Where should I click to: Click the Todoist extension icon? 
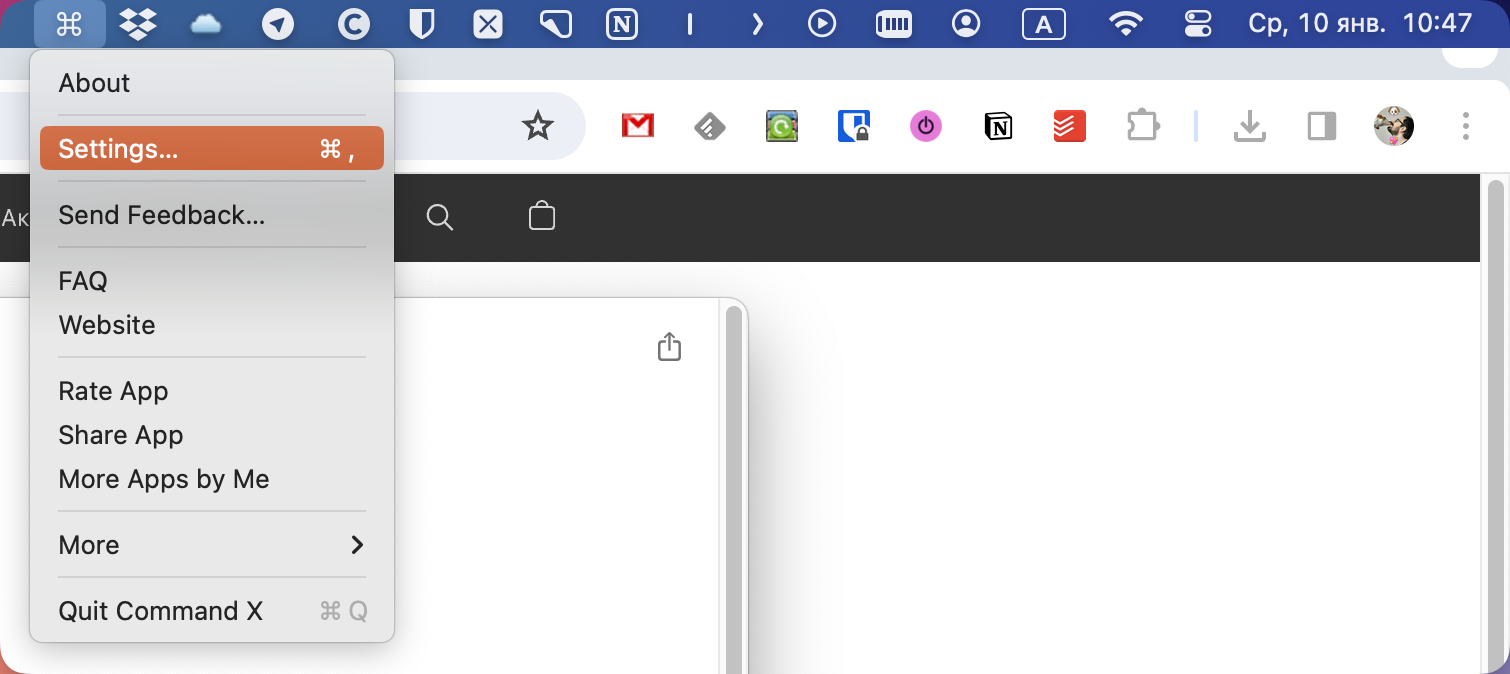1070,126
